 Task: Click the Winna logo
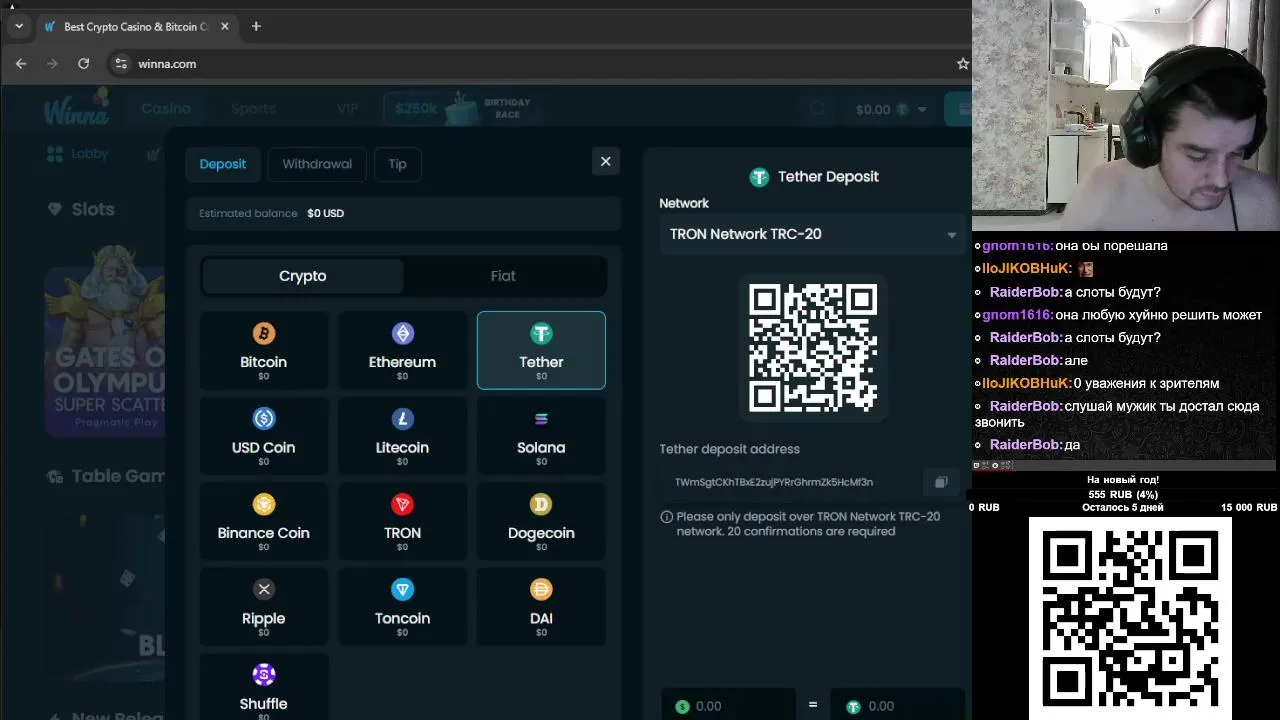click(76, 108)
